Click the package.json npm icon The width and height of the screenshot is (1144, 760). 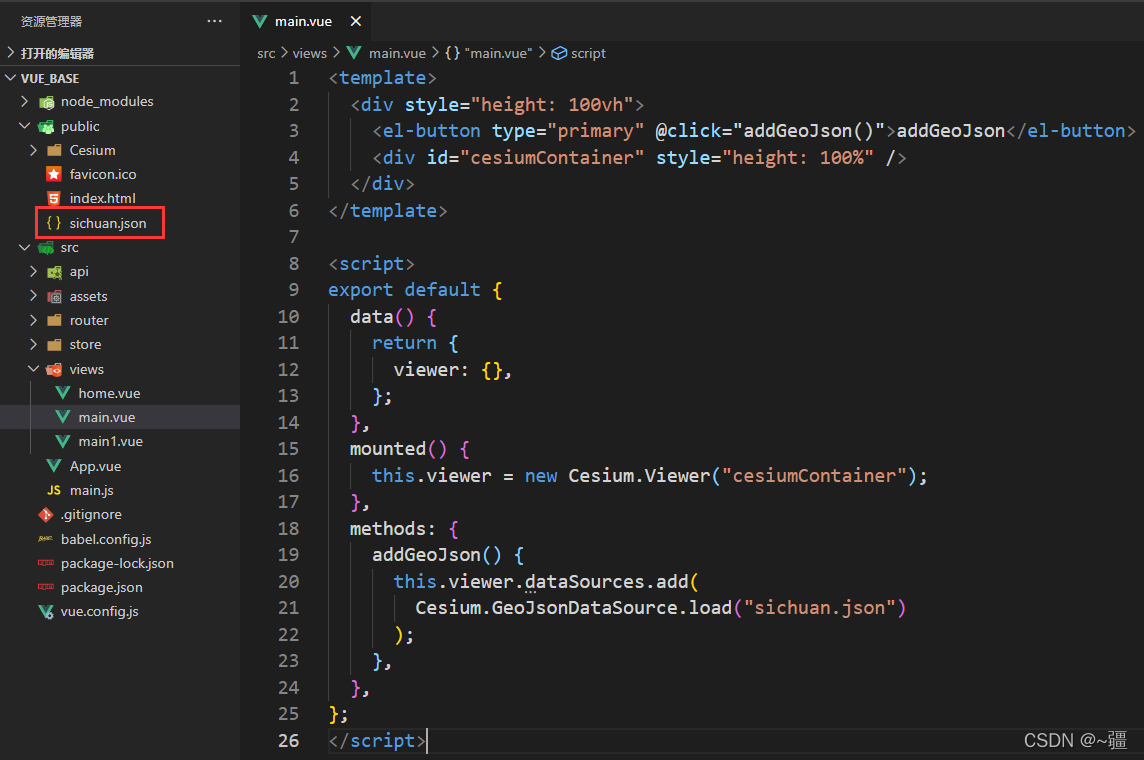tap(46, 586)
